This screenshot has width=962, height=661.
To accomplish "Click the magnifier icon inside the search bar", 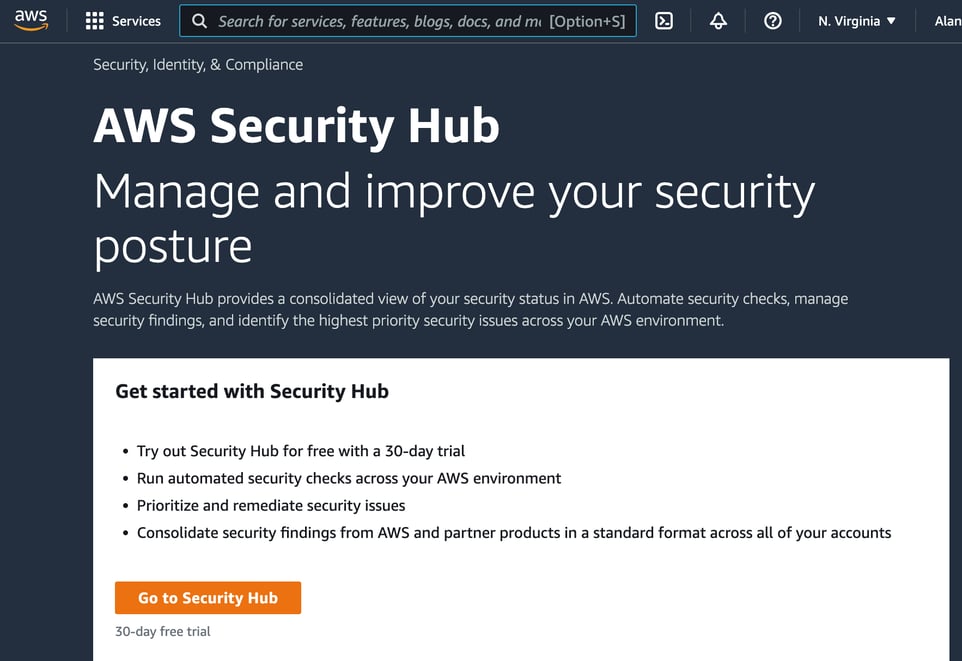I will pos(200,20).
